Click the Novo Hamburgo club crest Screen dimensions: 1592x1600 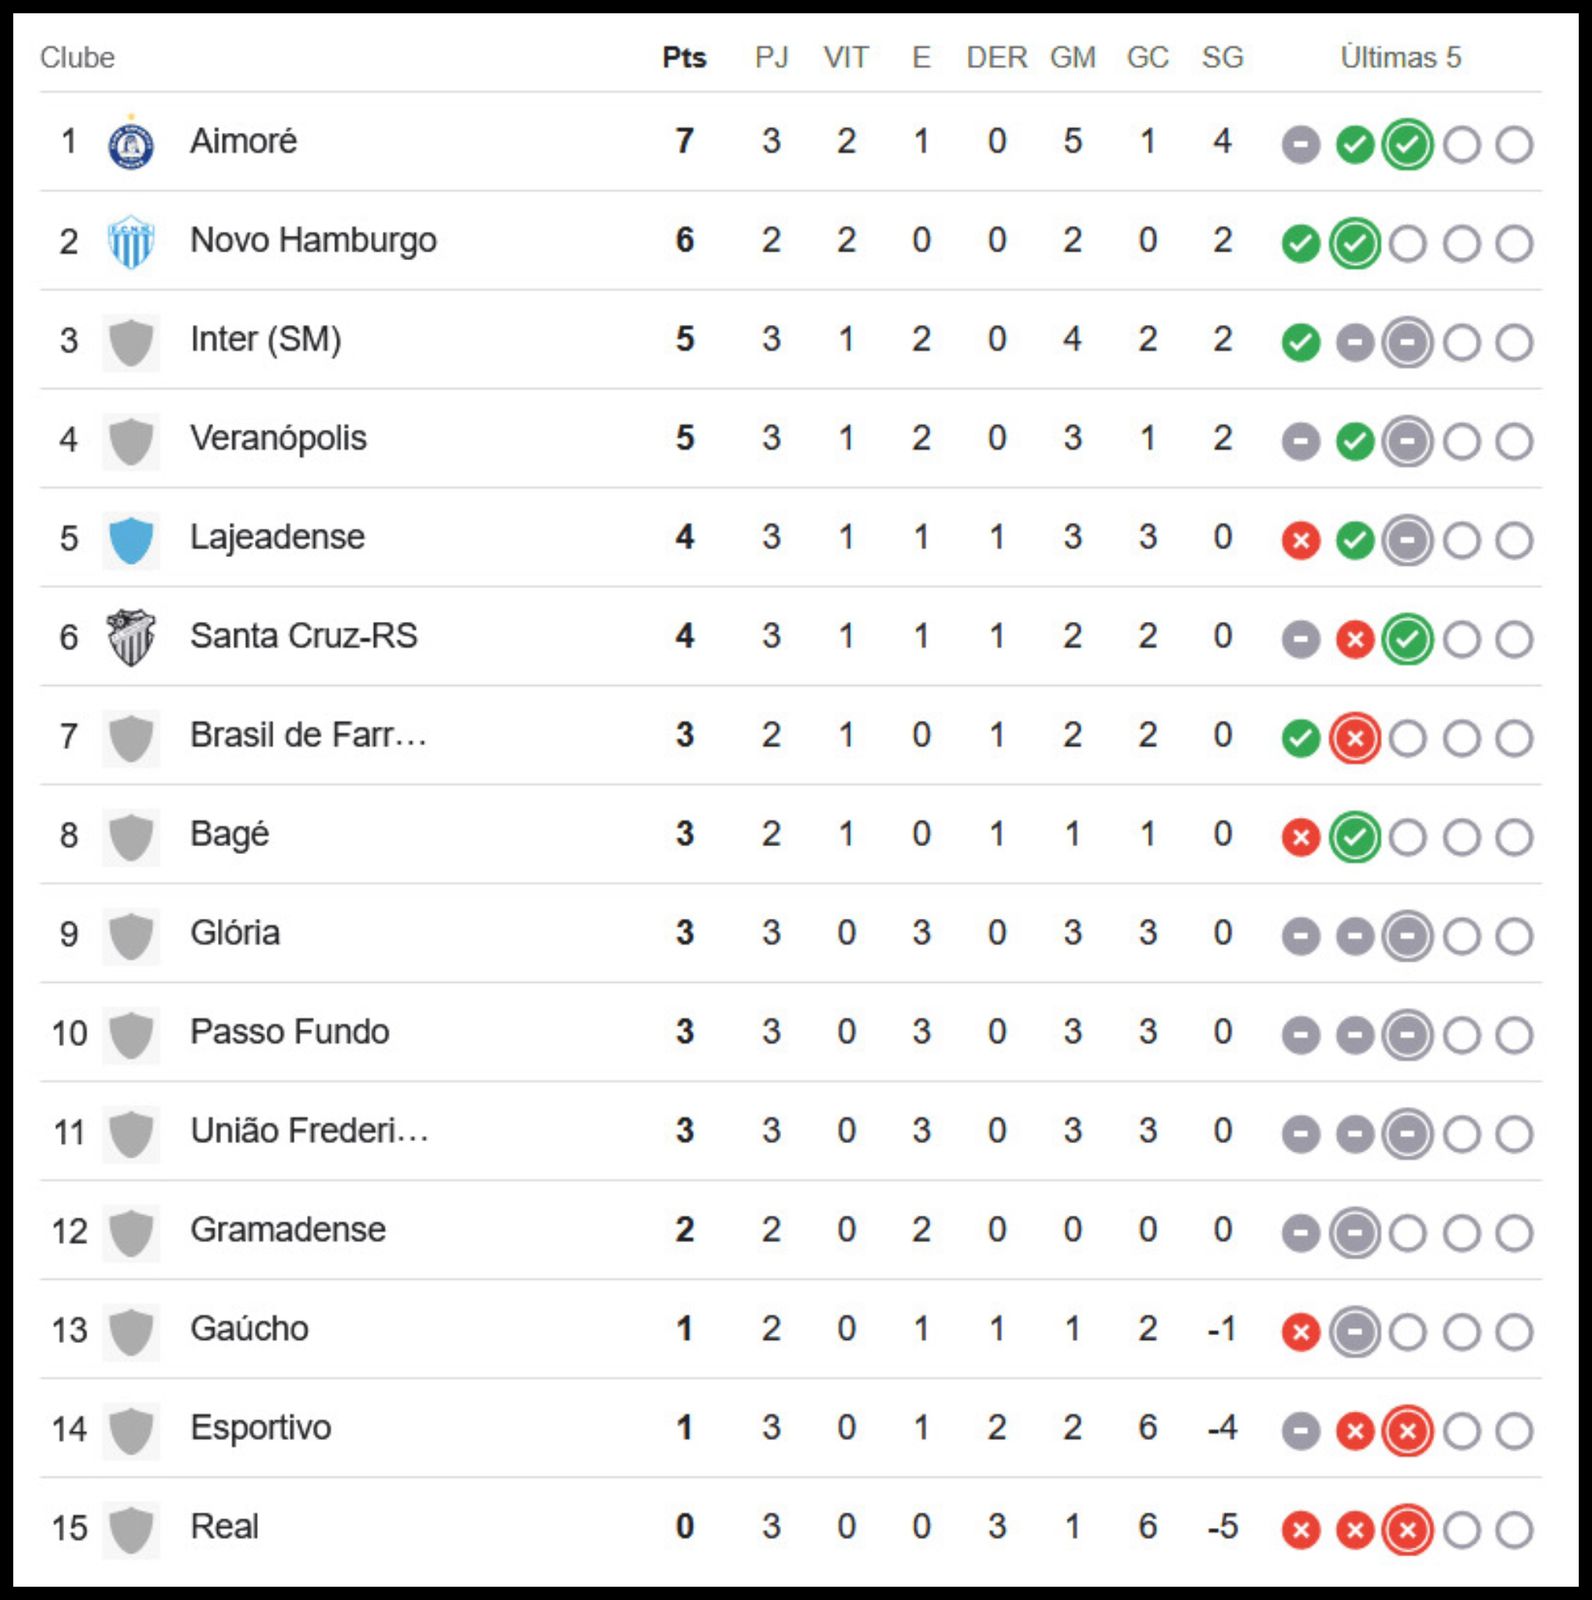[131, 242]
